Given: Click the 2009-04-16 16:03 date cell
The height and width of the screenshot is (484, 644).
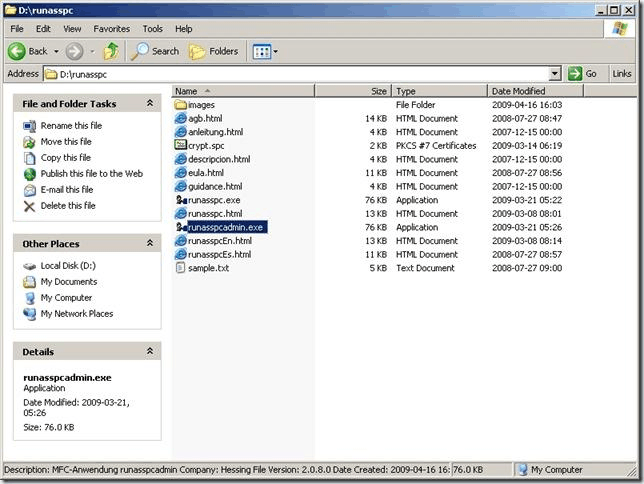Looking at the screenshot, I should [x=527, y=105].
